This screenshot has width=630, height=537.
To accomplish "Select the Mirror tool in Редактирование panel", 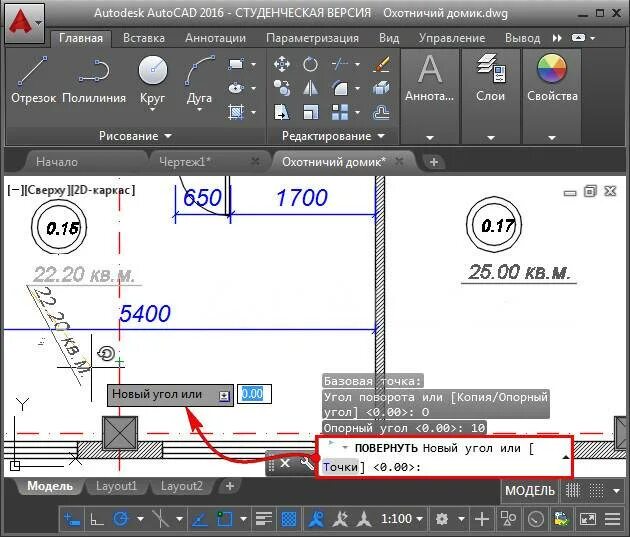I will 310,88.
